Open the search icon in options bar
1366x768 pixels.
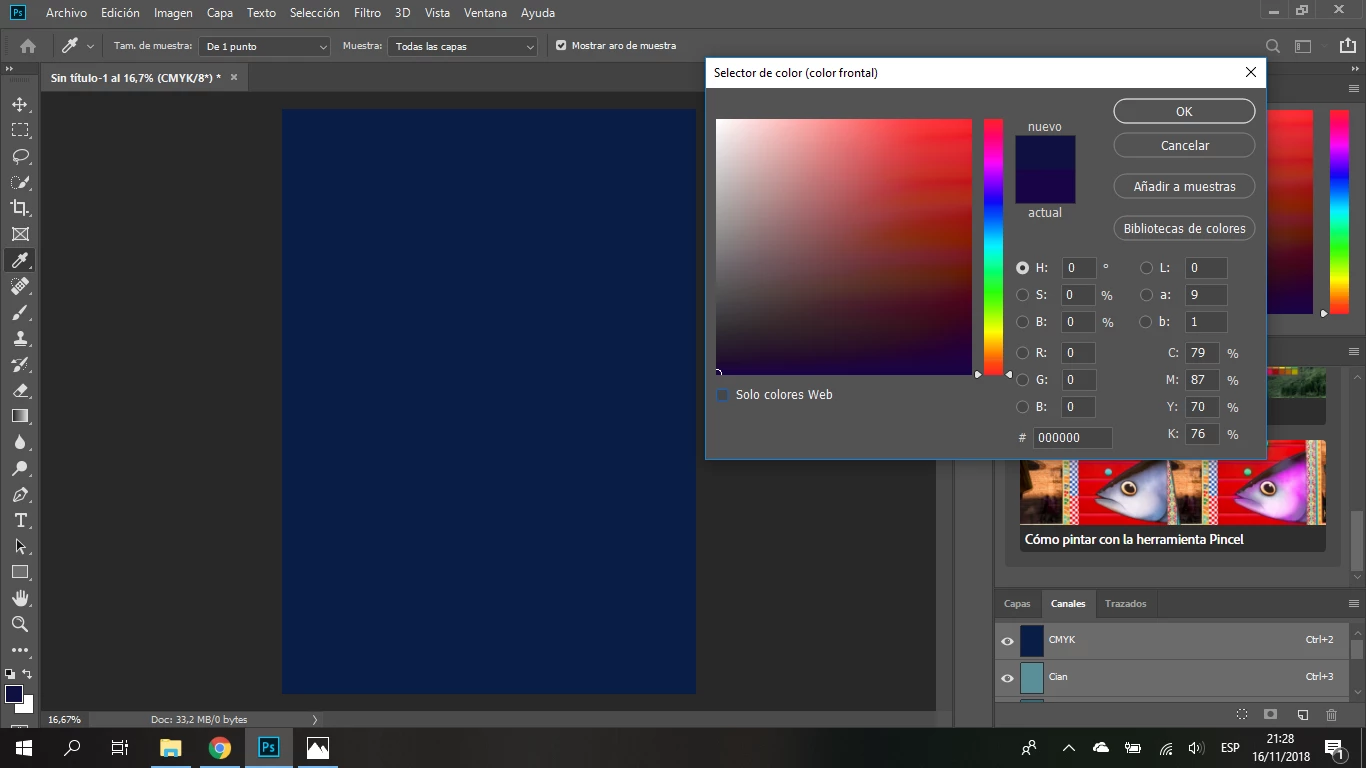pos(1272,46)
